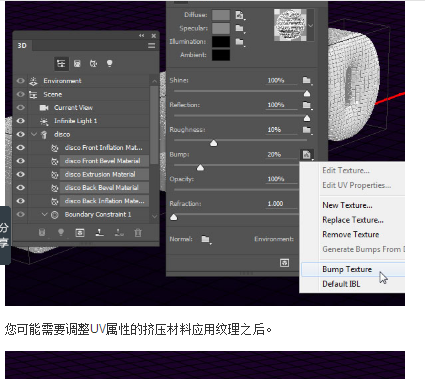425x379 pixels.
Task: Choose Replace Texture... from context menu
Action: (x=353, y=220)
